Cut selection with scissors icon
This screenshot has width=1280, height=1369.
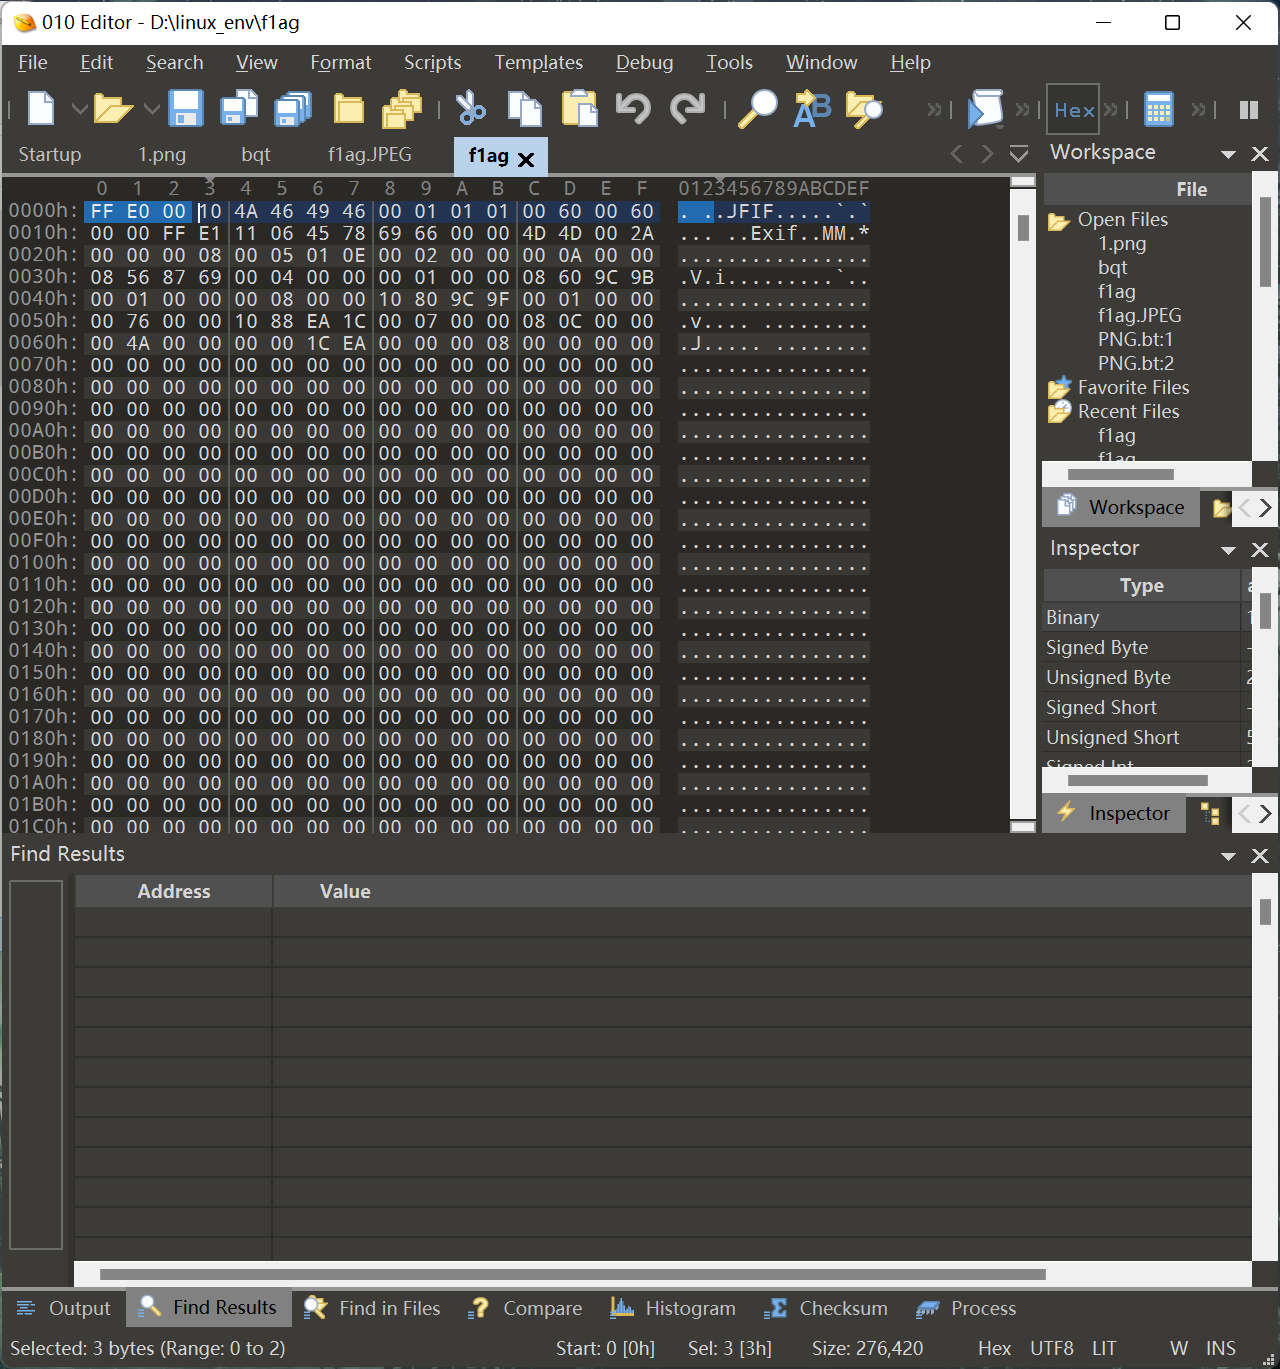pos(470,108)
